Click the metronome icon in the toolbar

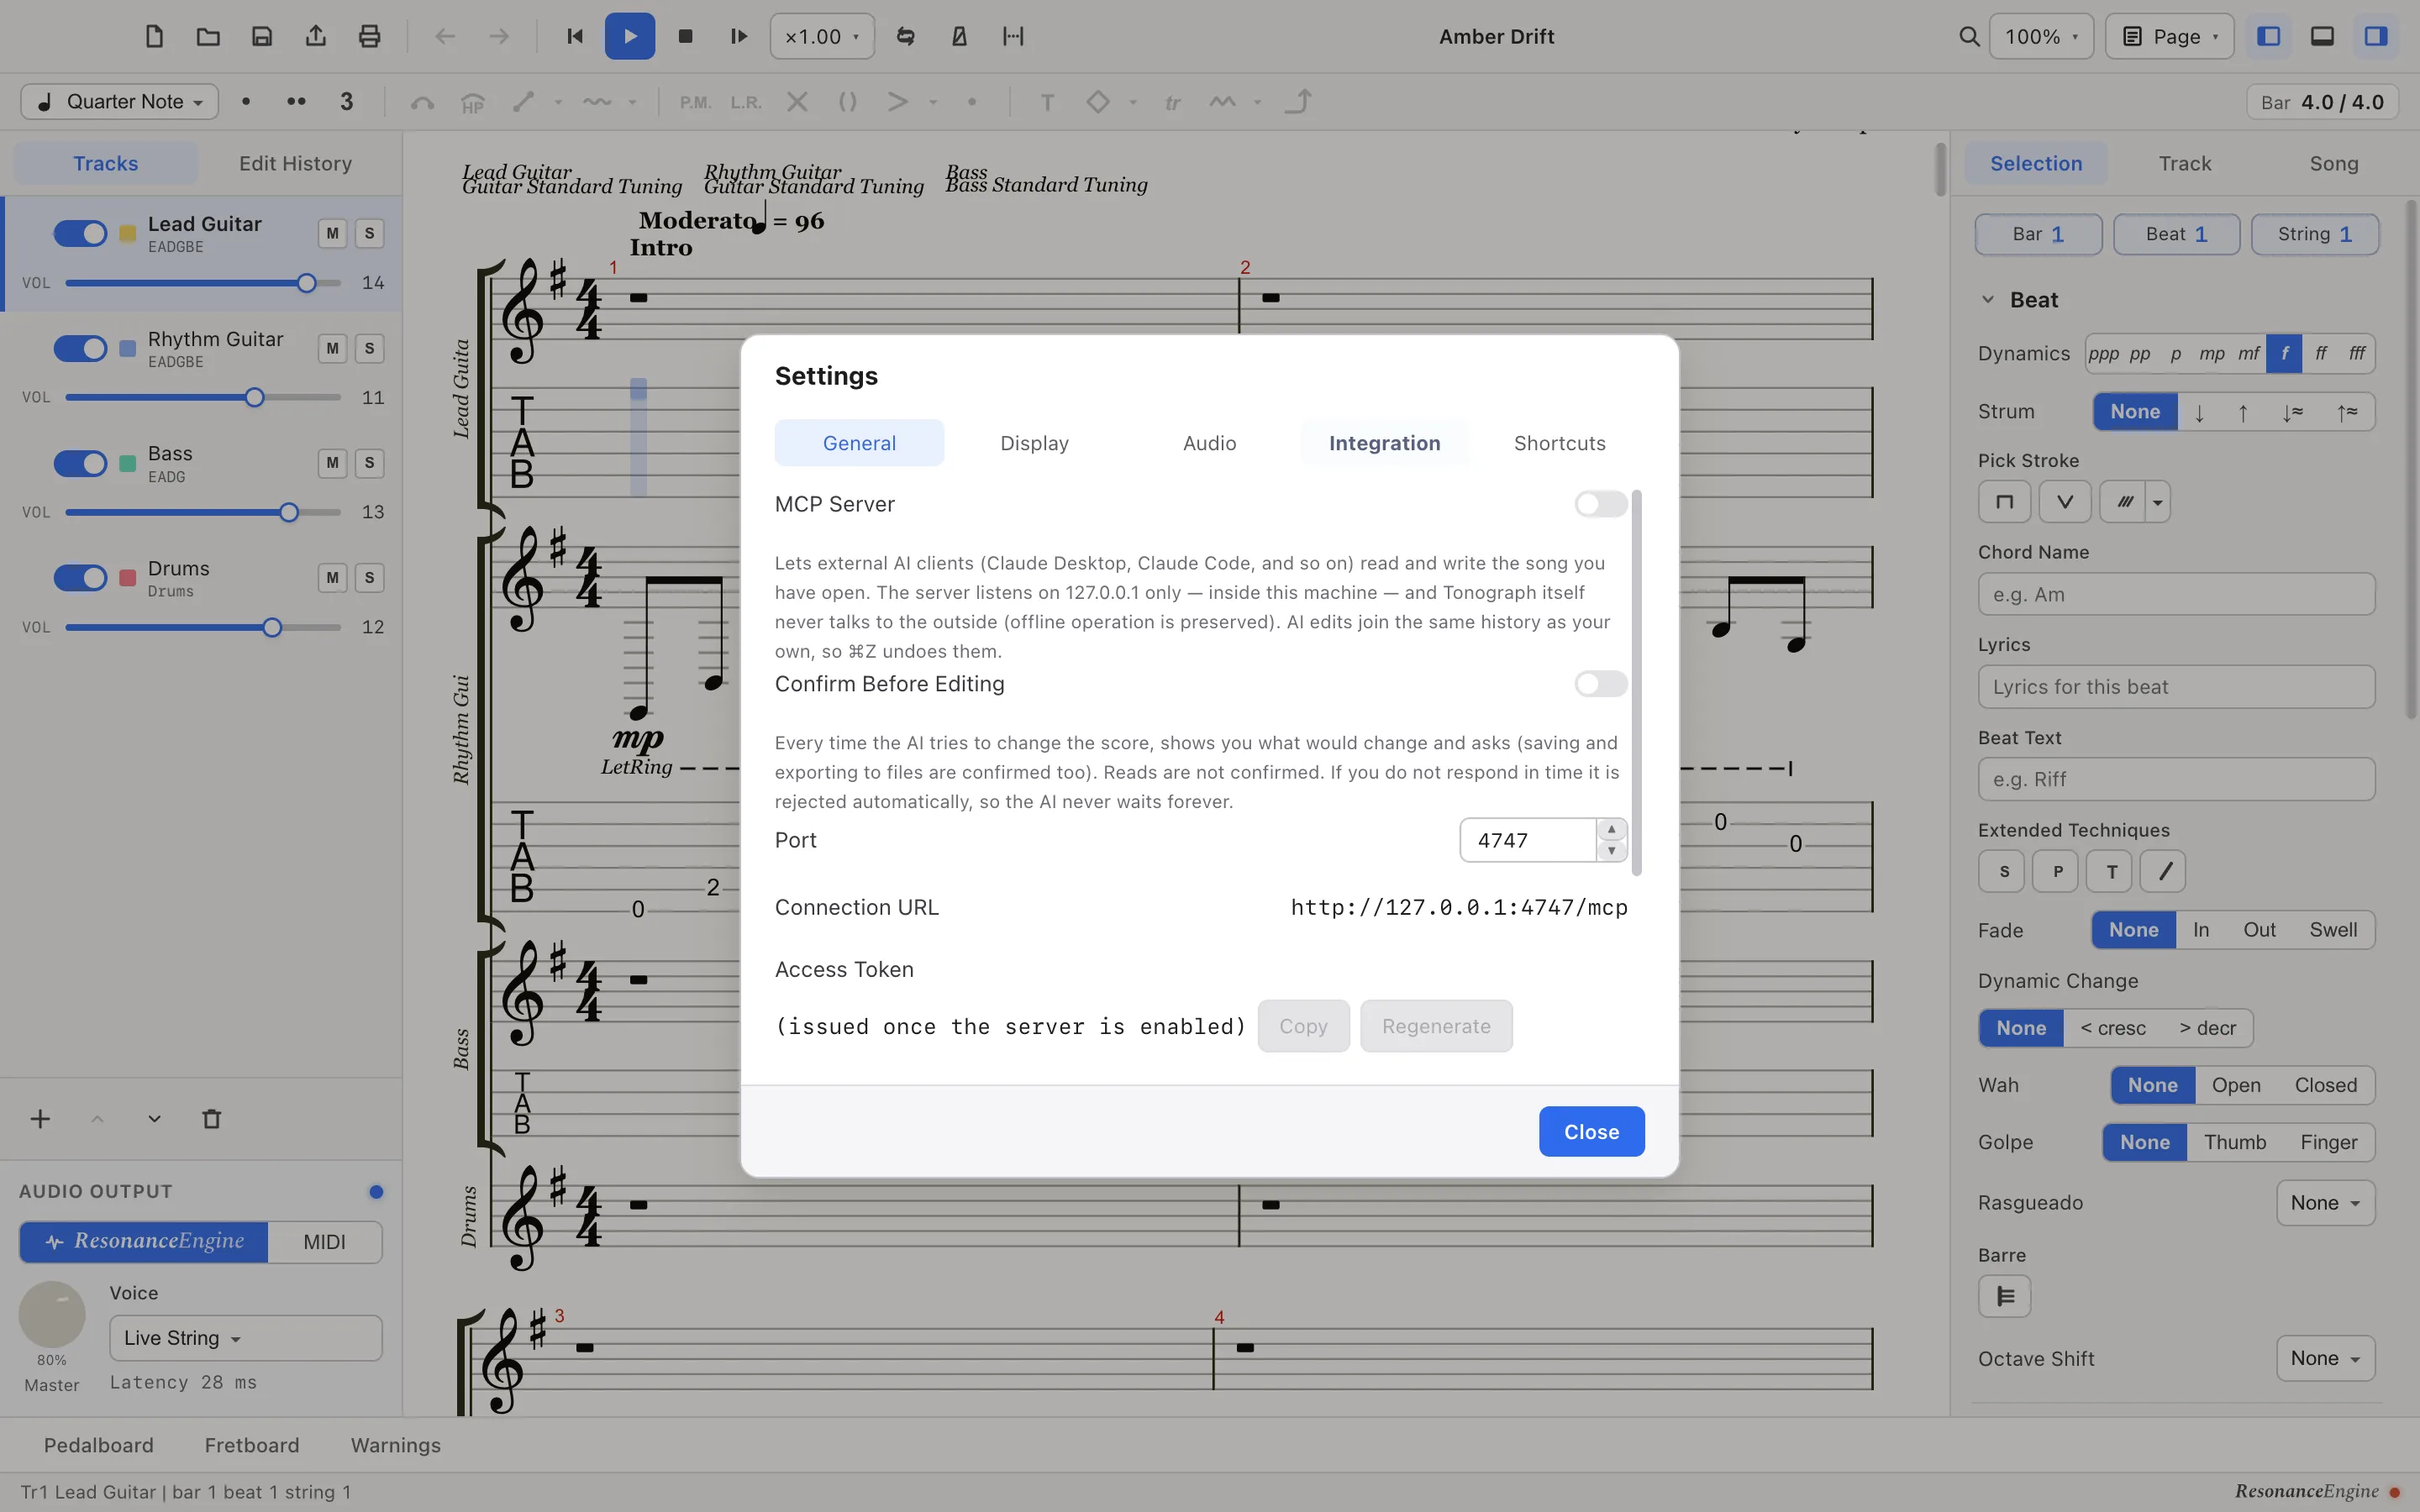click(959, 37)
